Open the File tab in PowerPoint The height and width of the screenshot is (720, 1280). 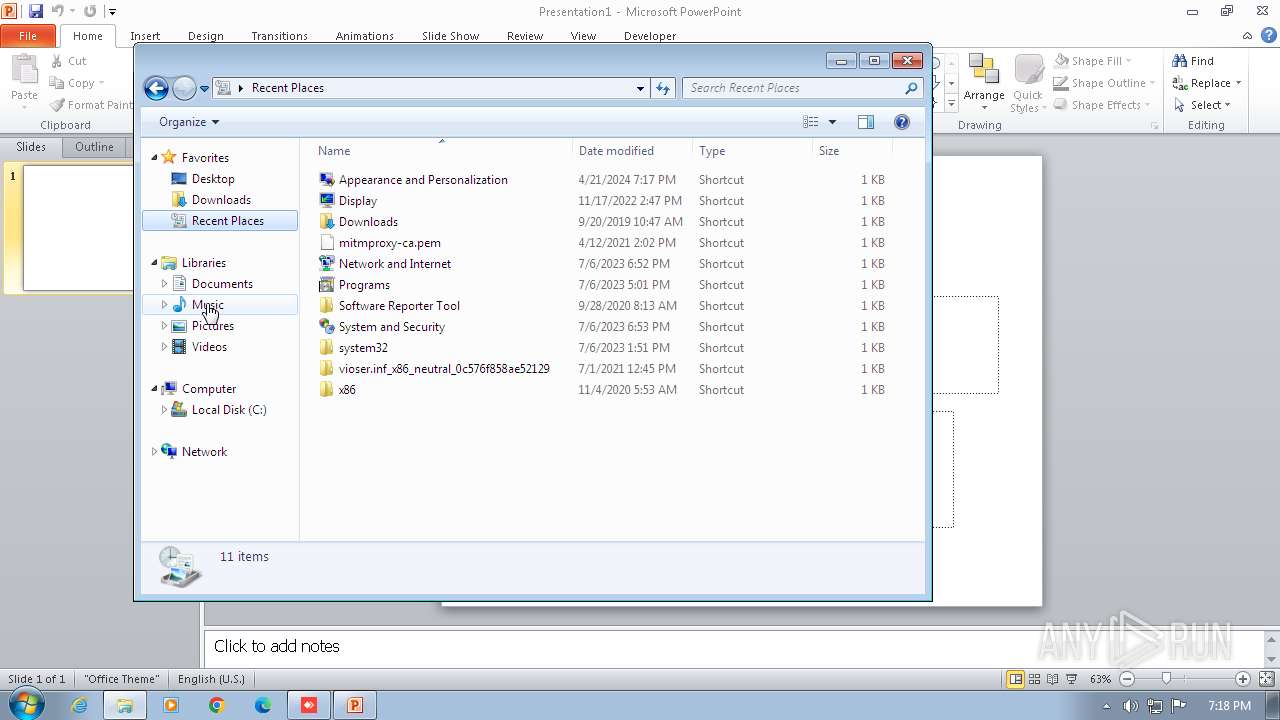pos(28,36)
